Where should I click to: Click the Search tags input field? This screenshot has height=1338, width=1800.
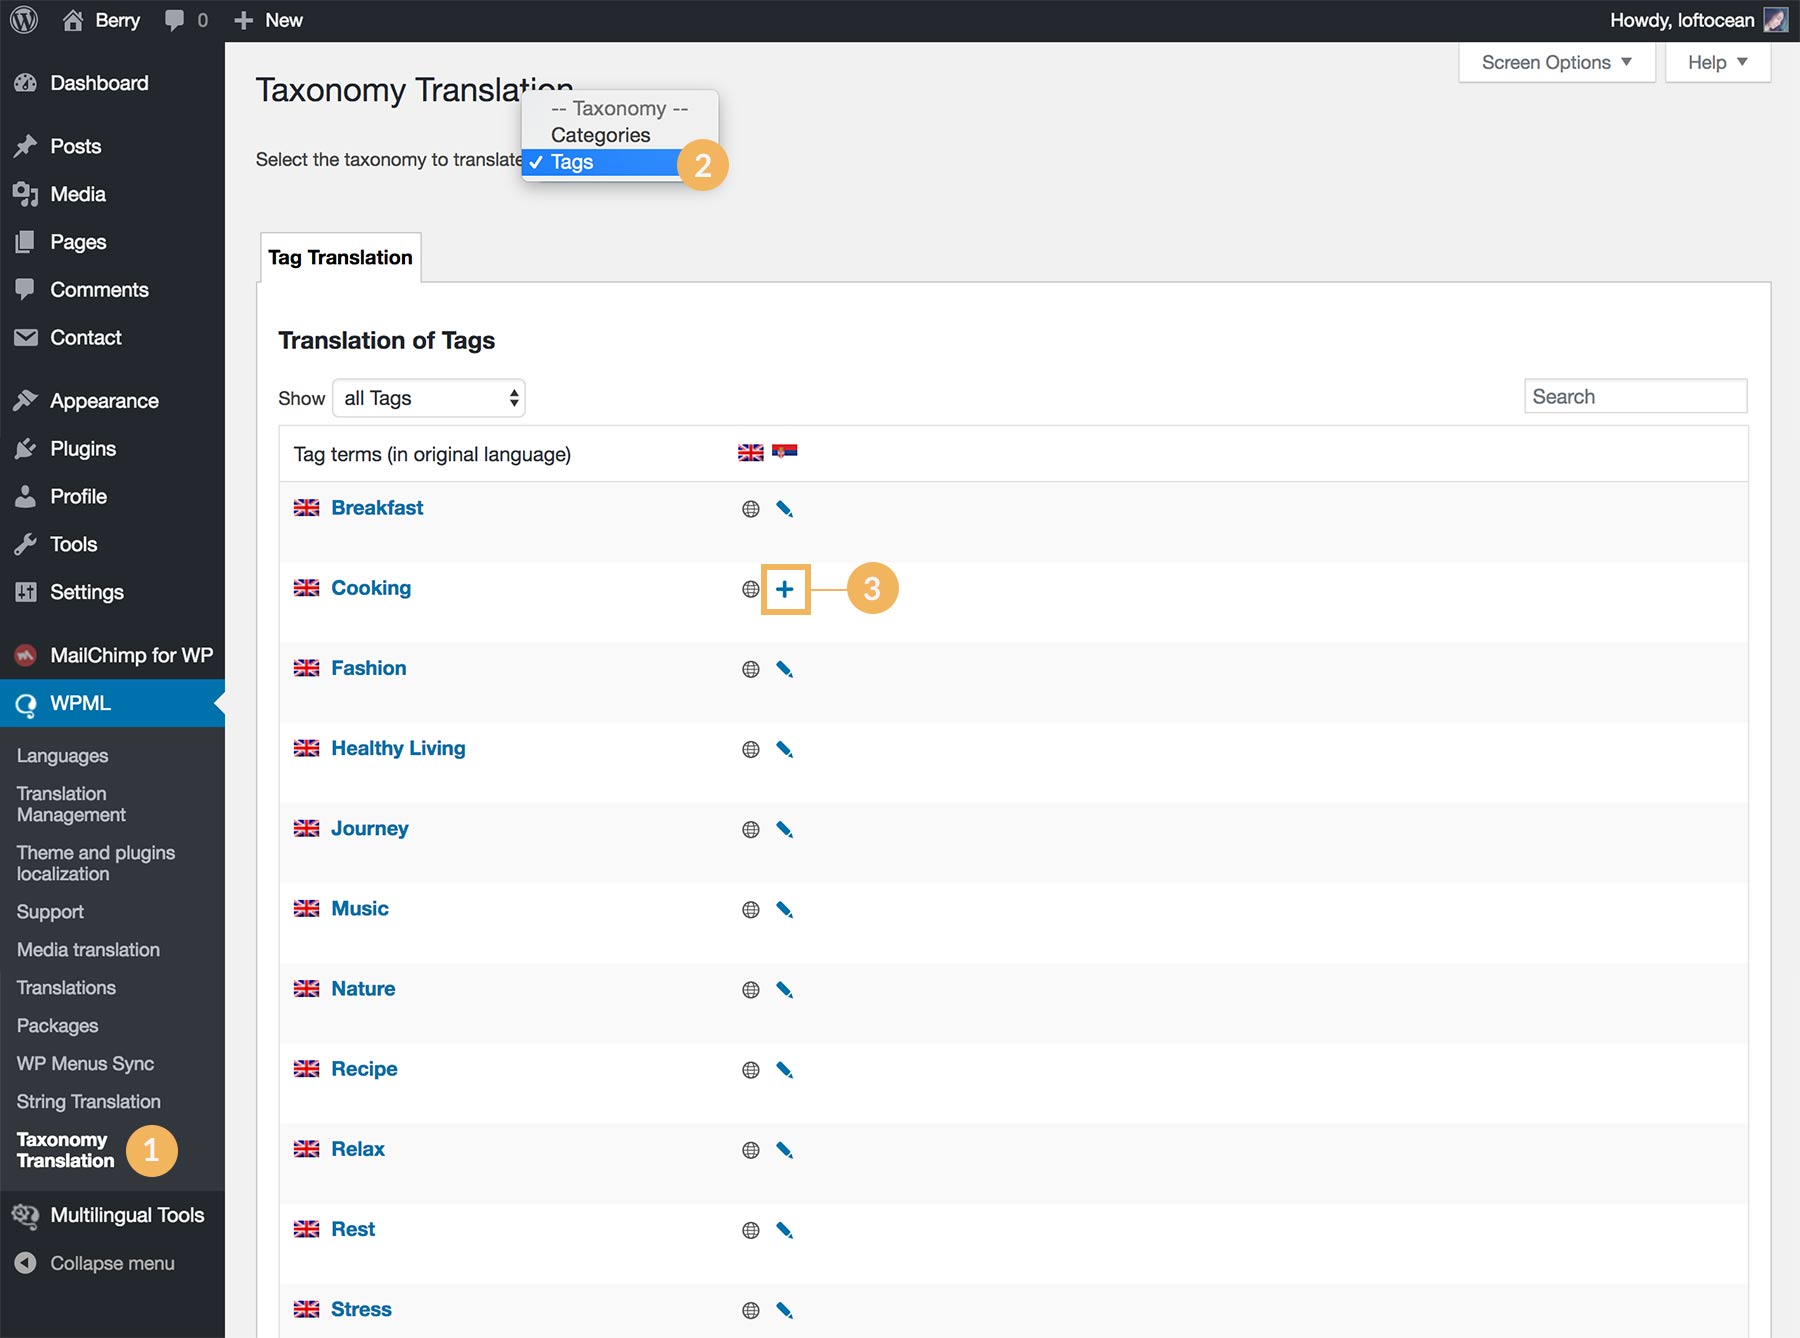(x=1635, y=396)
